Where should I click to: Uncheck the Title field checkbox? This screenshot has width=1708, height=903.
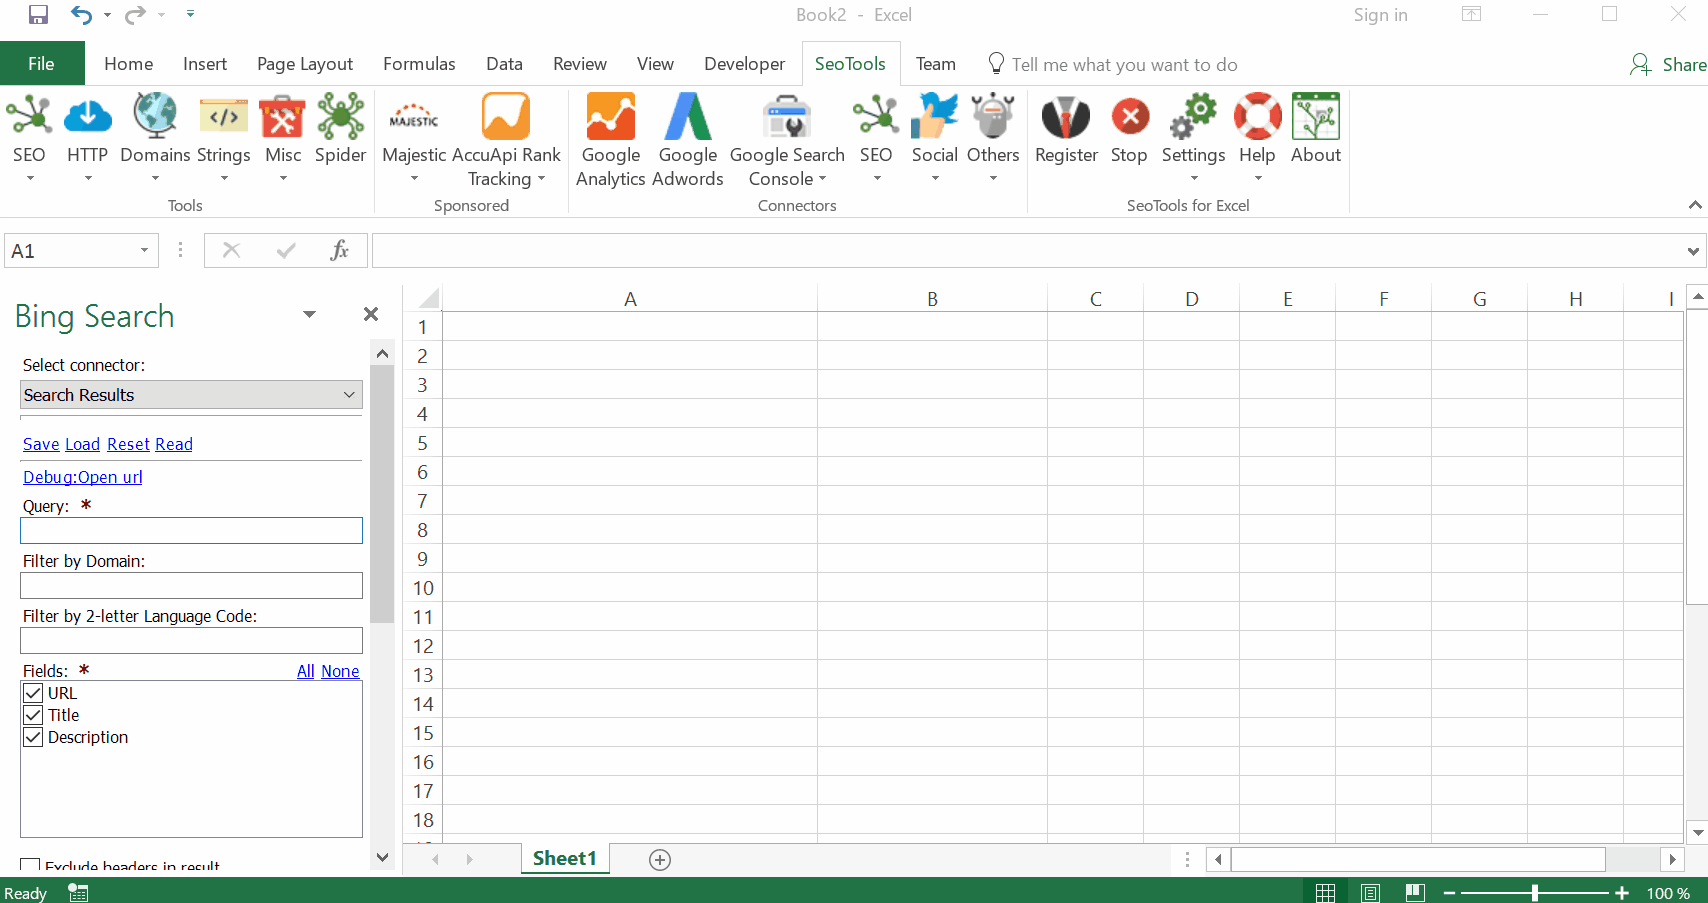point(33,715)
